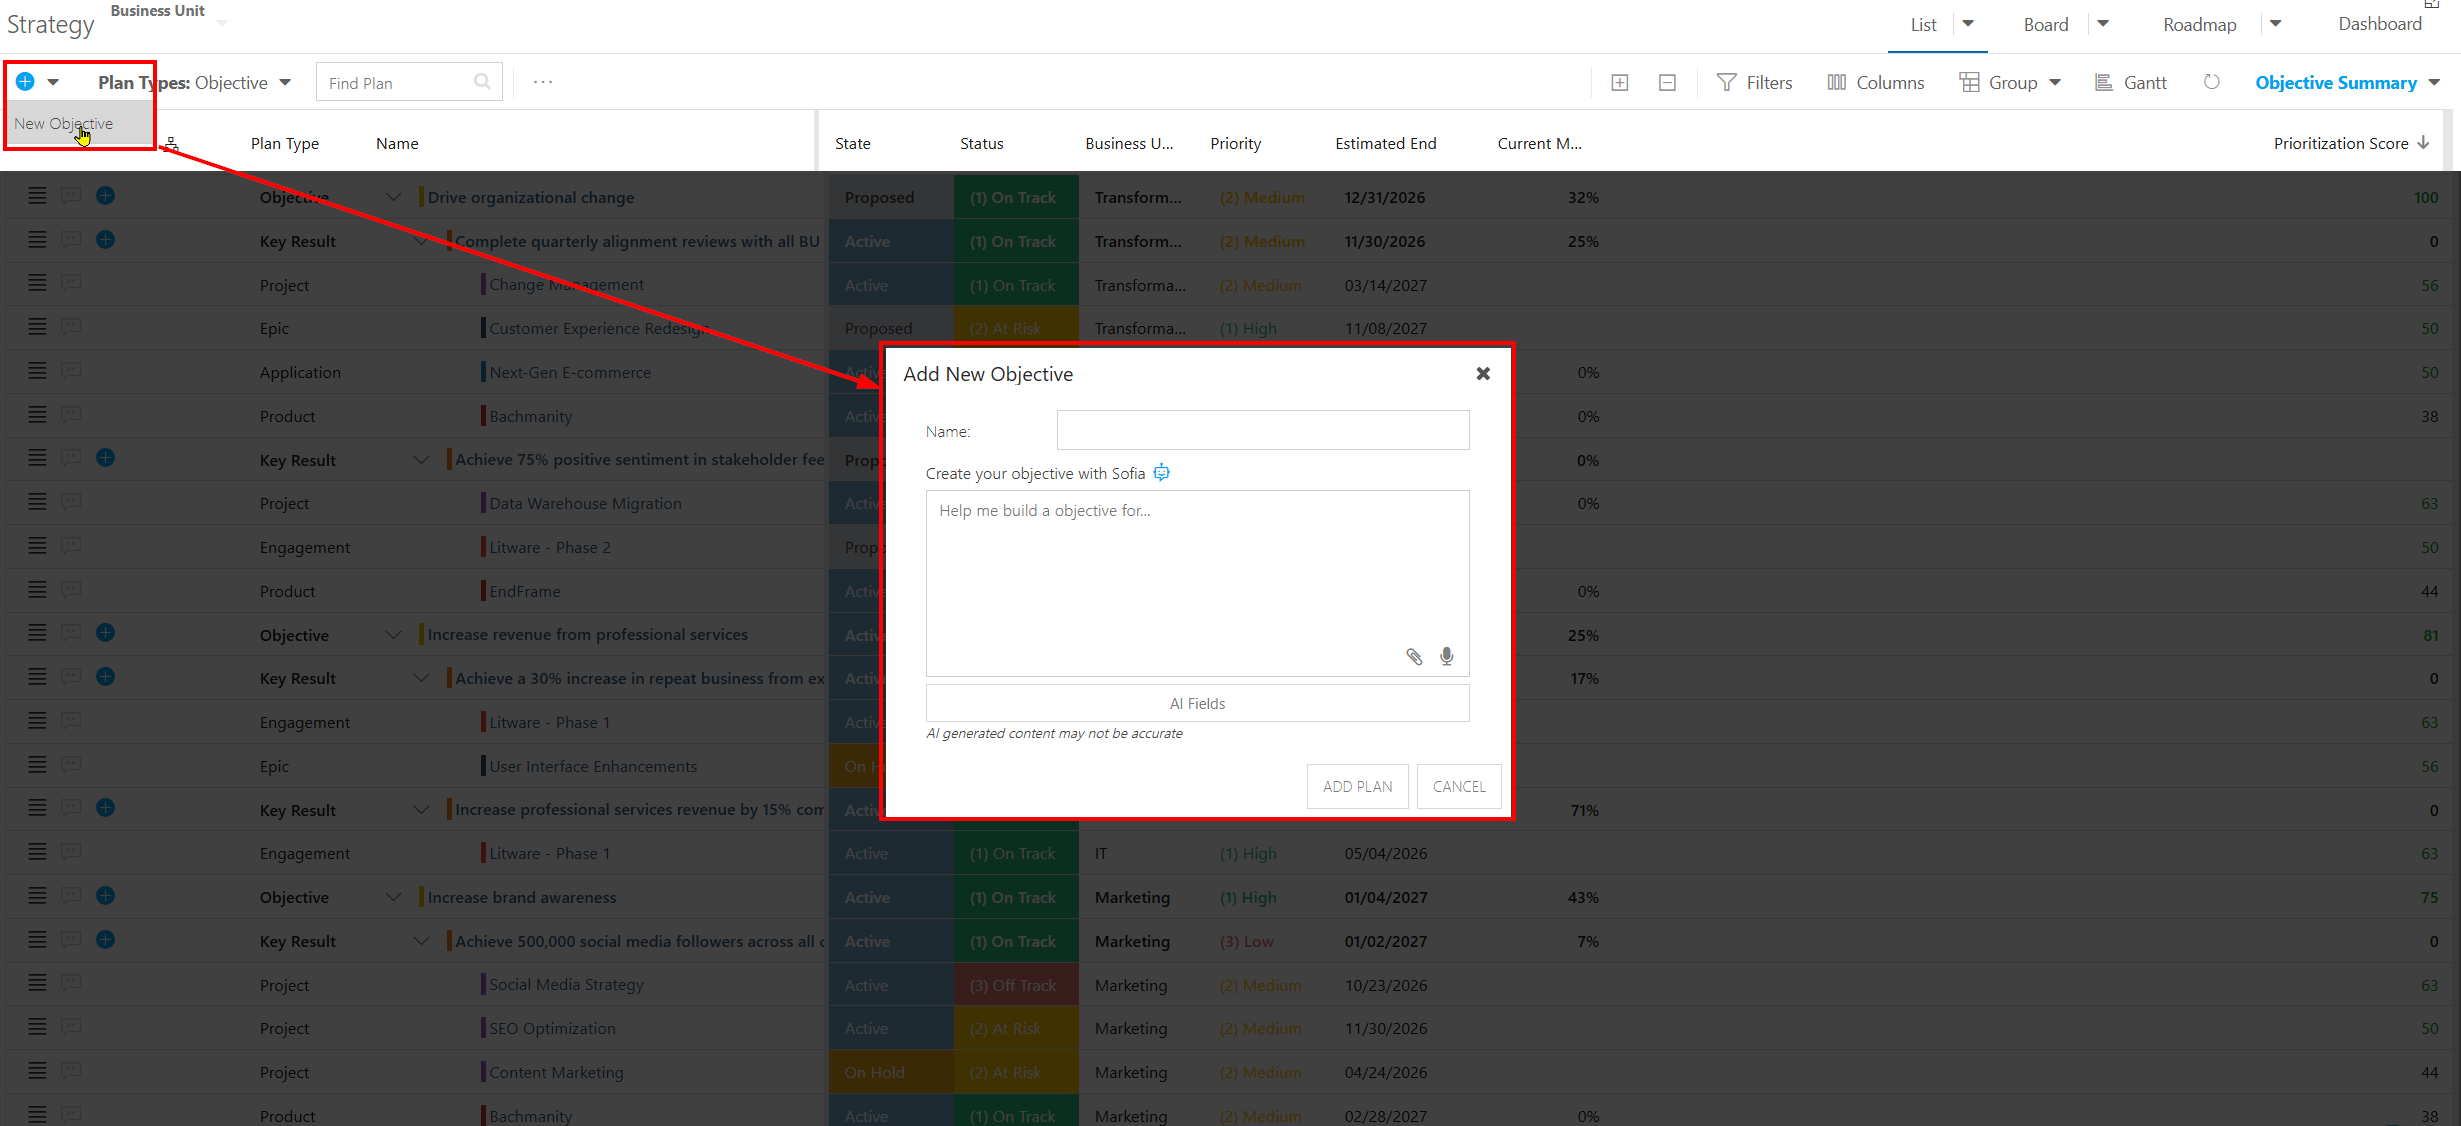Image resolution: width=2461 pixels, height=1126 pixels.
Task: Open row menu for Next-Gen E-commerce
Action: [x=37, y=370]
